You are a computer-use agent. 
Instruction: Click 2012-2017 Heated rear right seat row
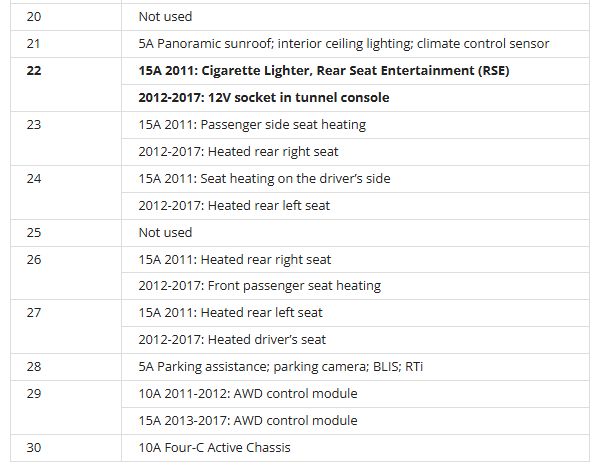point(239,152)
